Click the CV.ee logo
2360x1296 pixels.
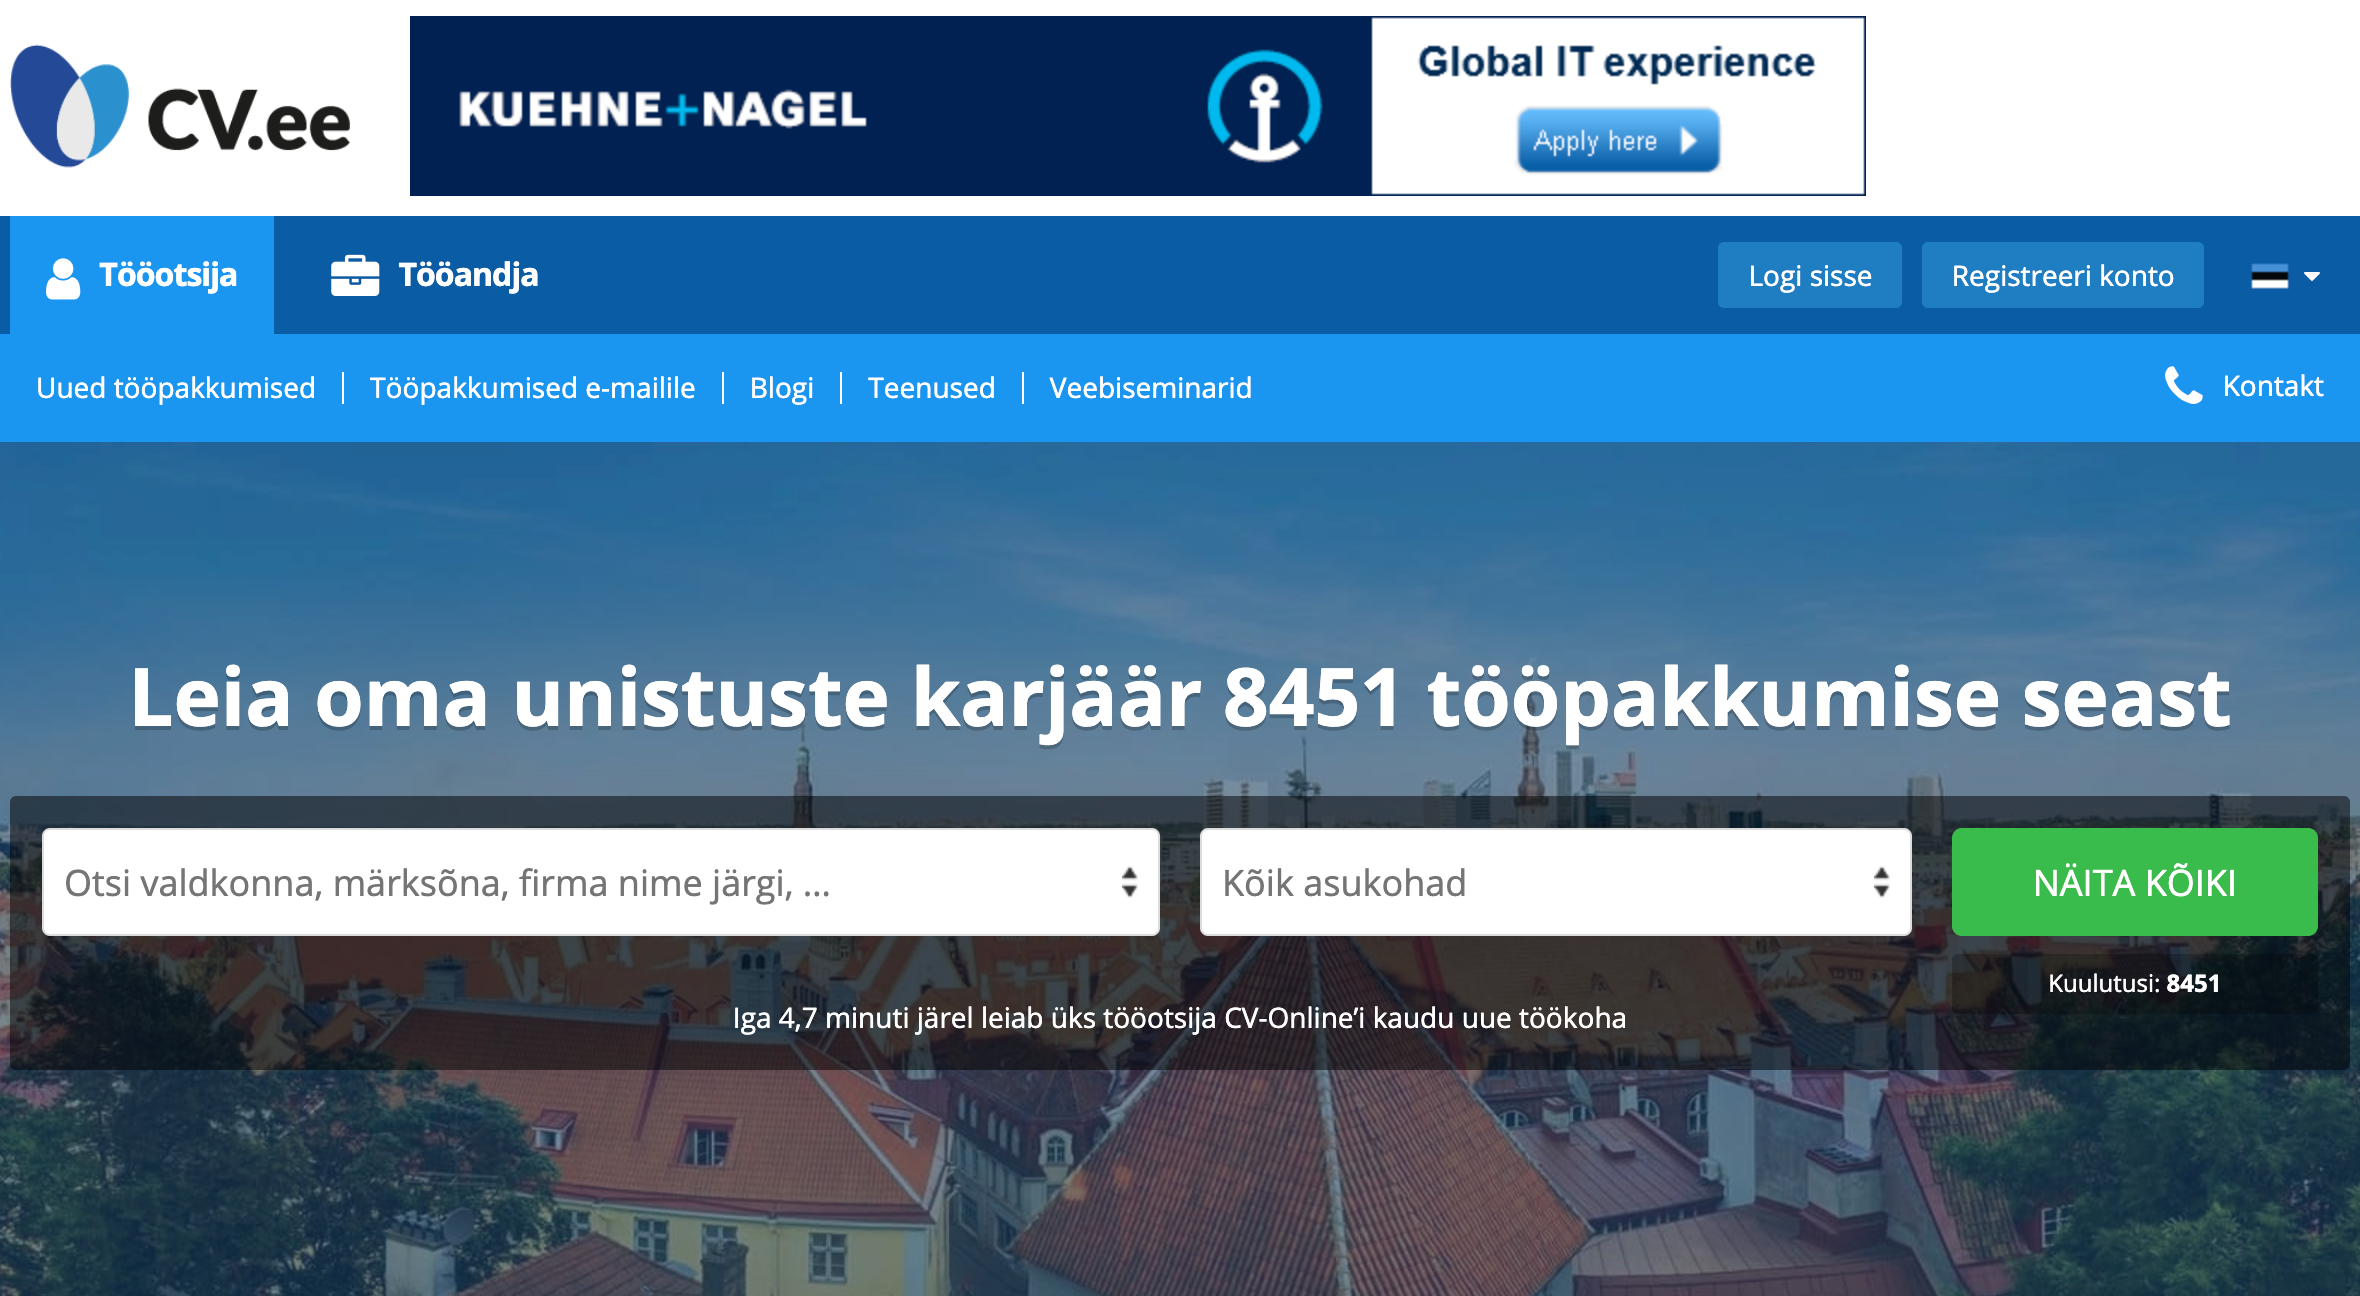click(x=180, y=106)
